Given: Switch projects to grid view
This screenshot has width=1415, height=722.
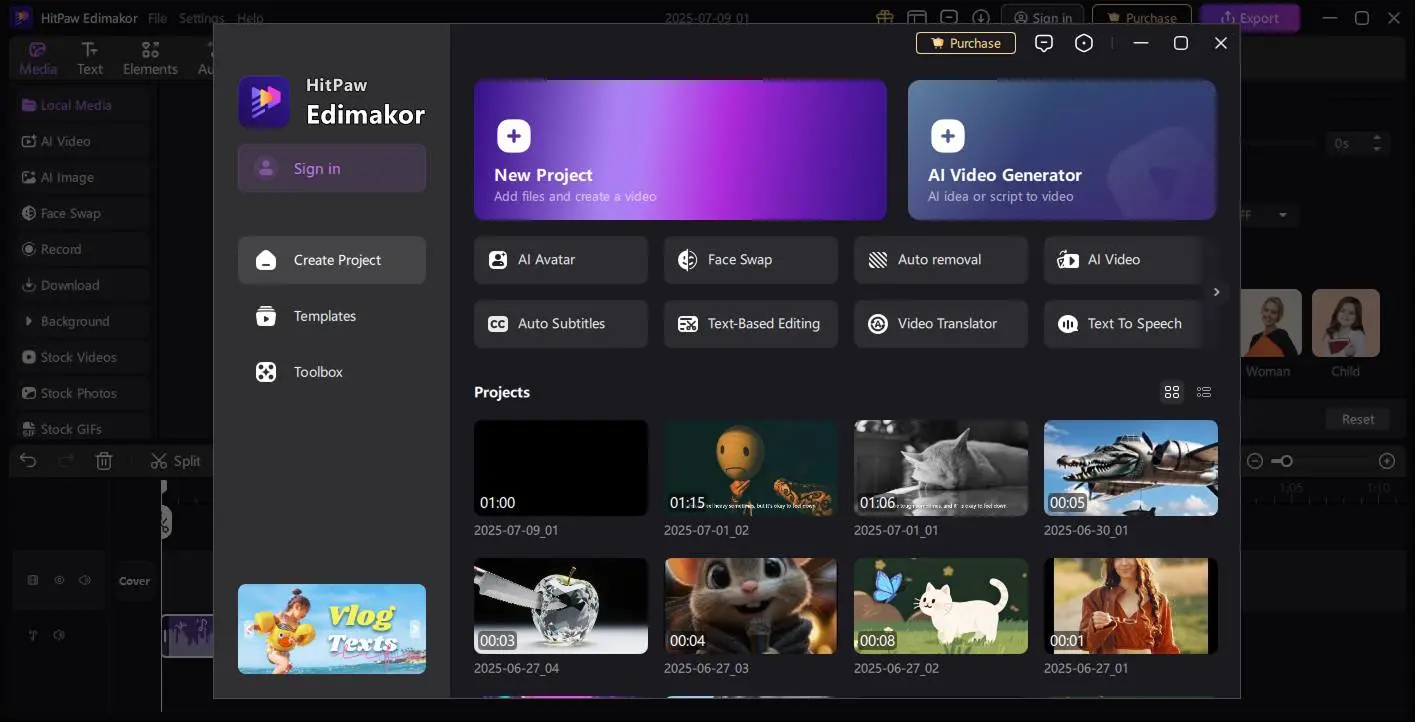Looking at the screenshot, I should (1172, 392).
